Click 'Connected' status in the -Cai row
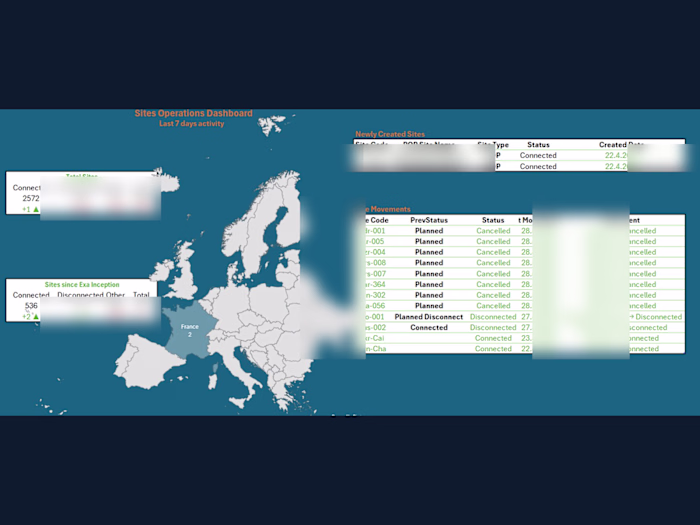Screen dimensions: 700x525 coord(493,338)
